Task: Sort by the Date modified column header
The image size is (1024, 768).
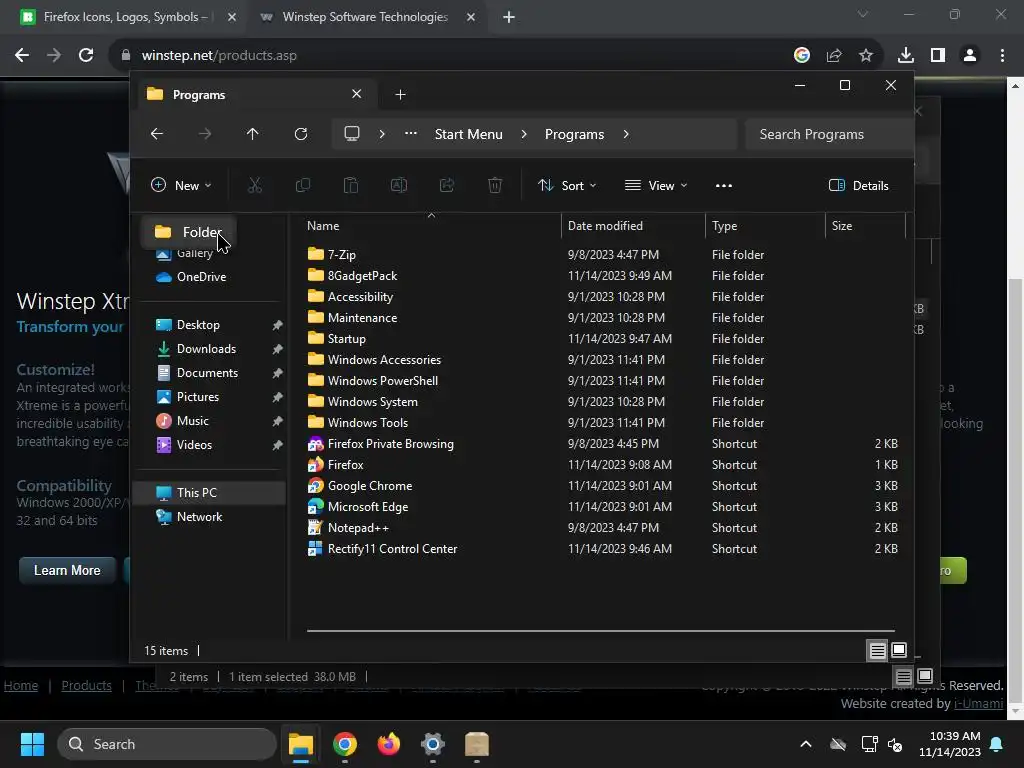Action: (633, 225)
